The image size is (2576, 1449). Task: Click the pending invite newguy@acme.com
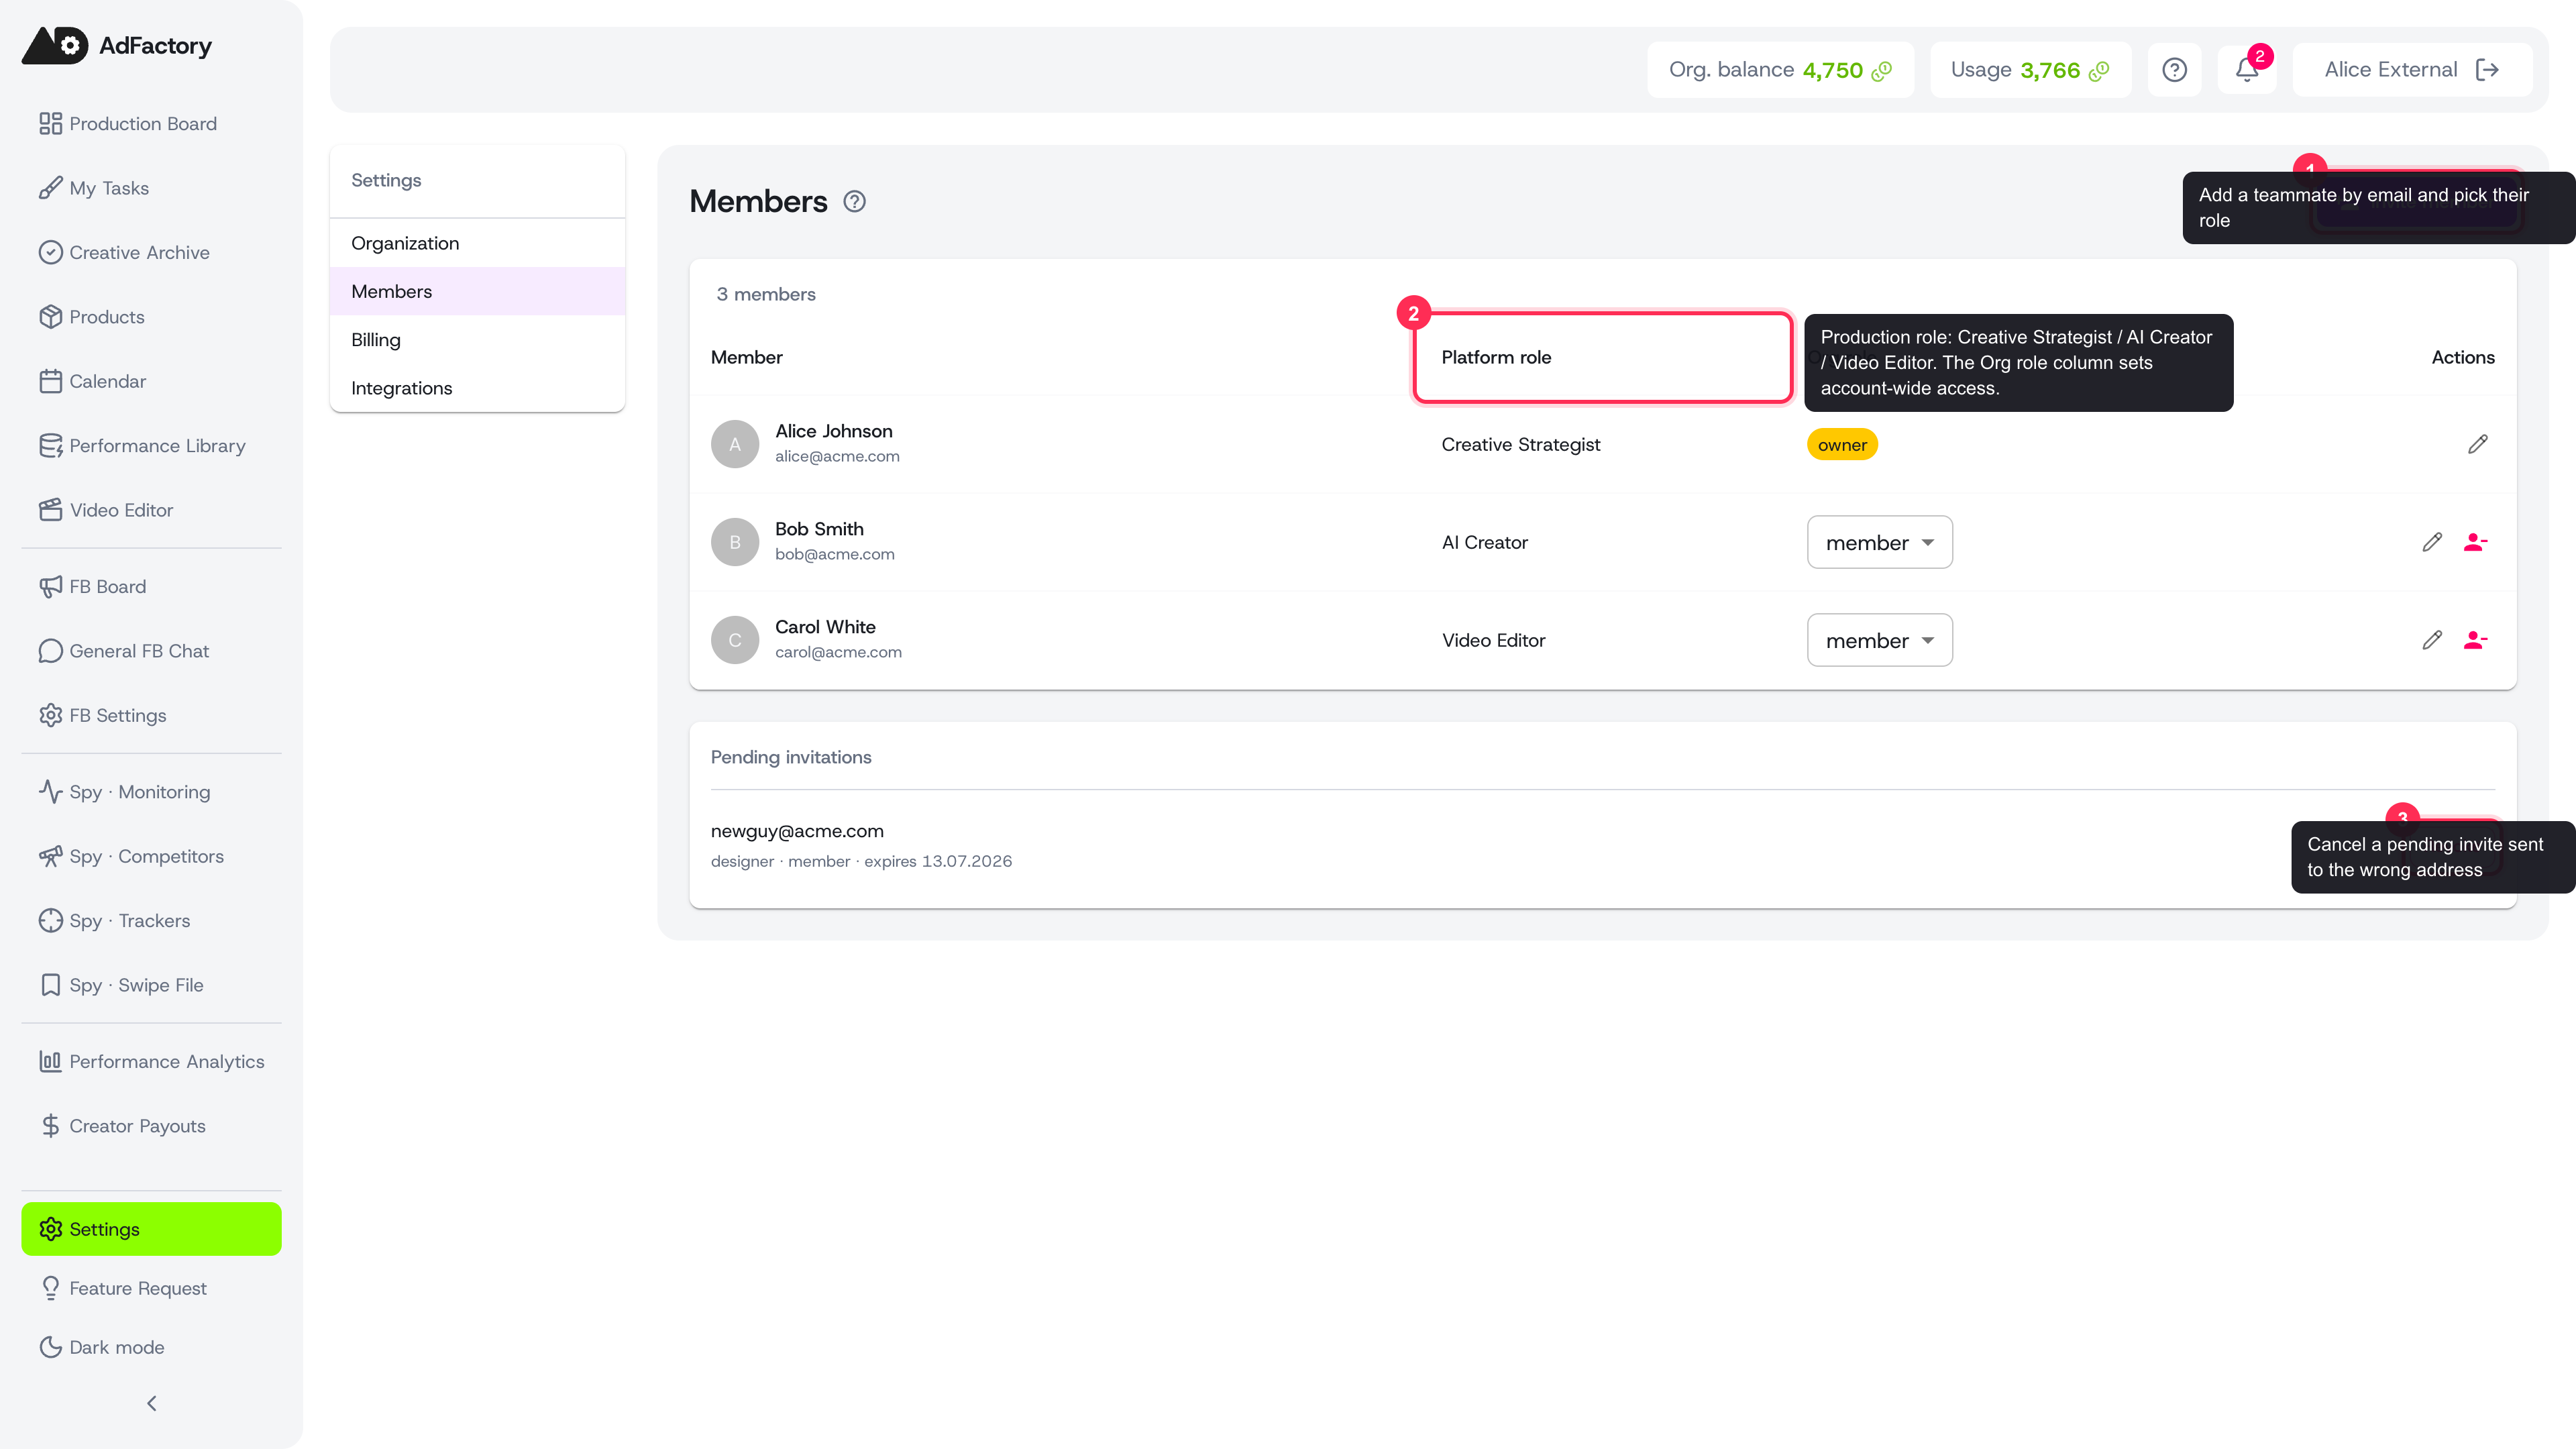coord(797,831)
